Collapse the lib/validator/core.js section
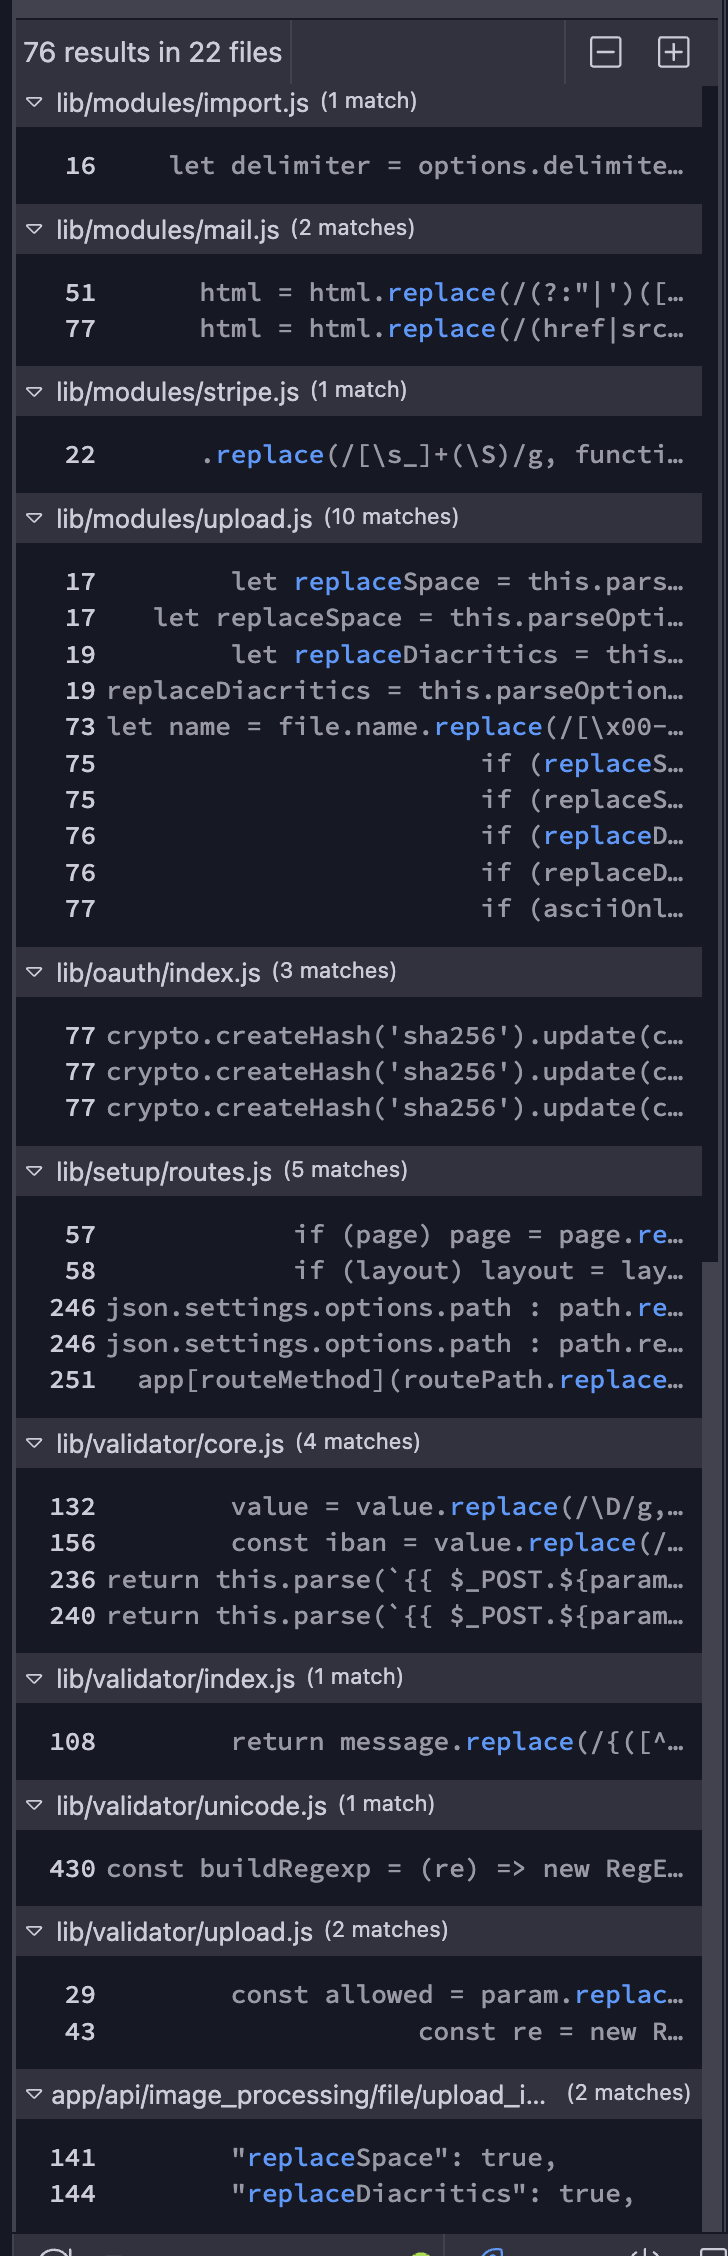The height and width of the screenshot is (2256, 728). tap(35, 1443)
